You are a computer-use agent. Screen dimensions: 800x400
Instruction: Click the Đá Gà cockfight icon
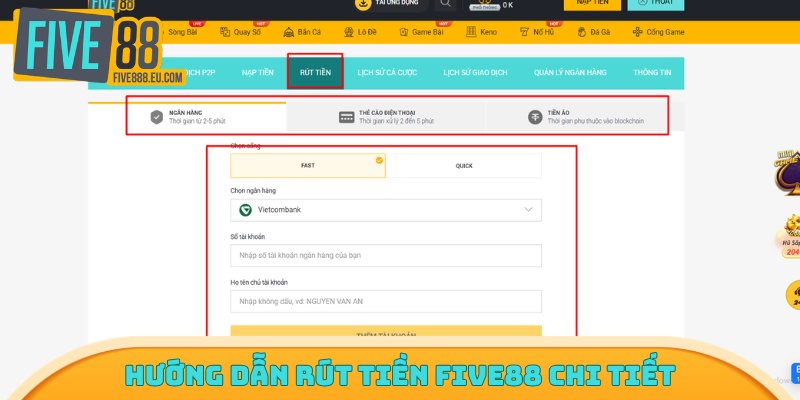click(582, 32)
